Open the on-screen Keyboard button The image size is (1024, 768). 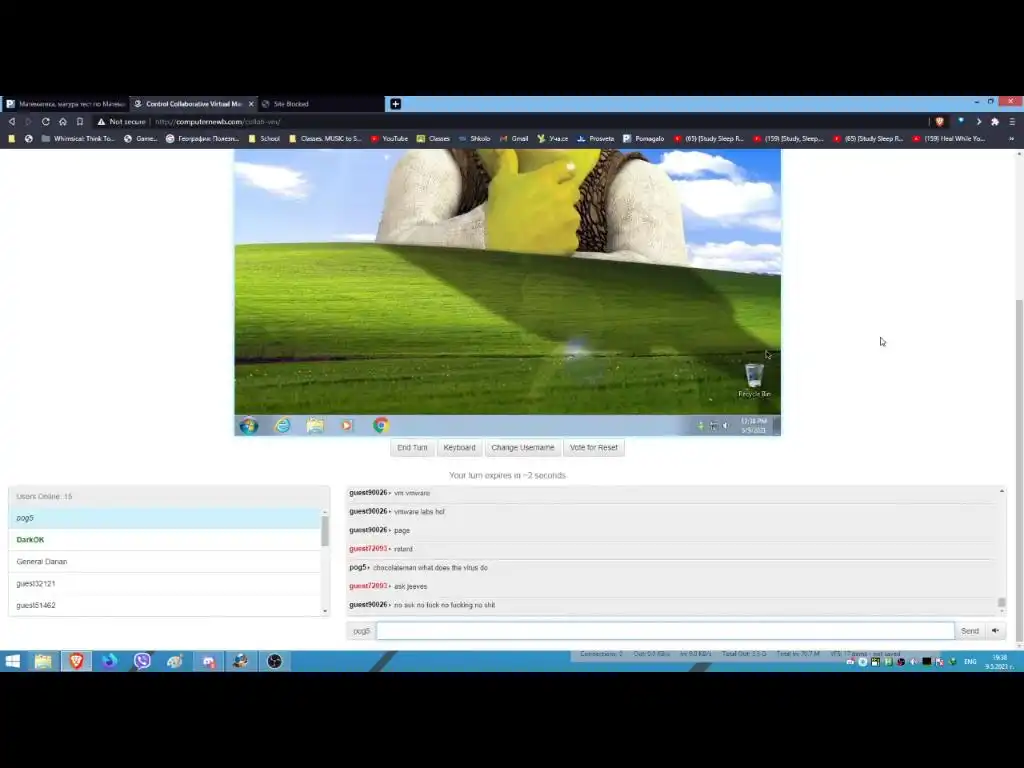tap(459, 447)
